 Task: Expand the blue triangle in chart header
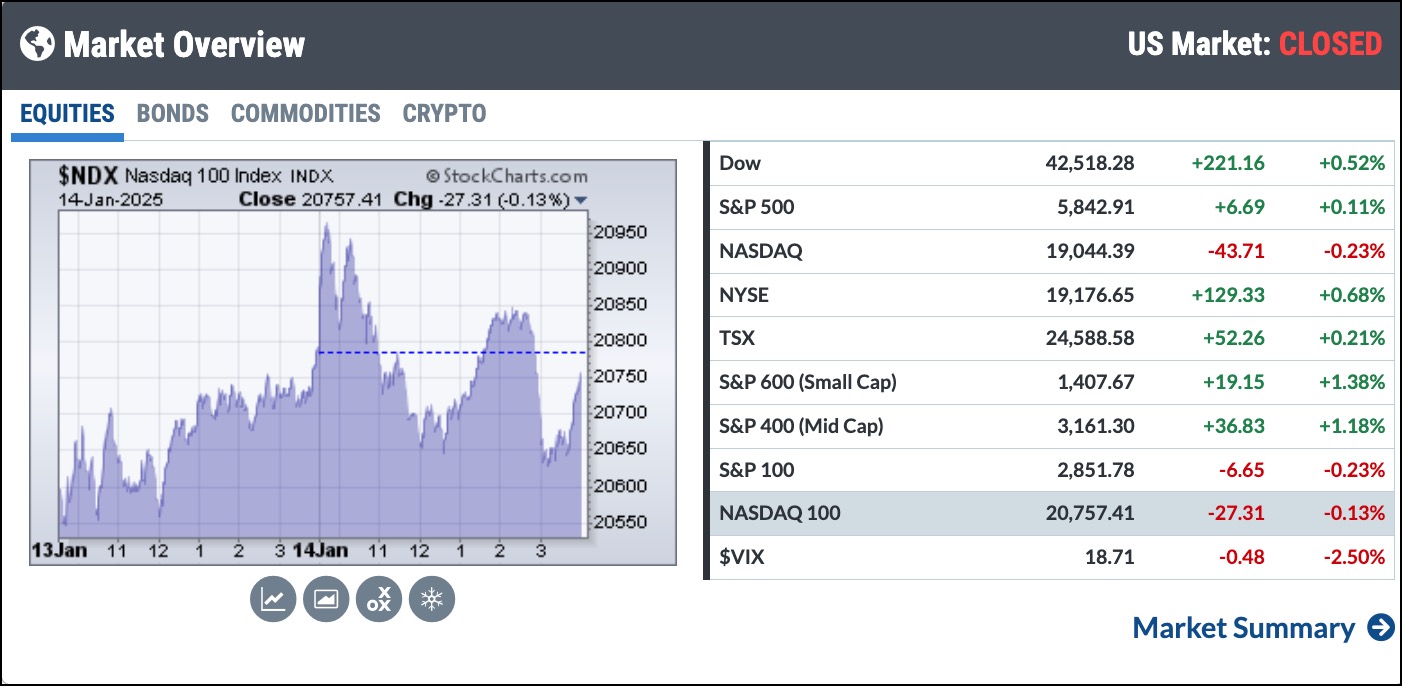pyautogui.click(x=581, y=200)
